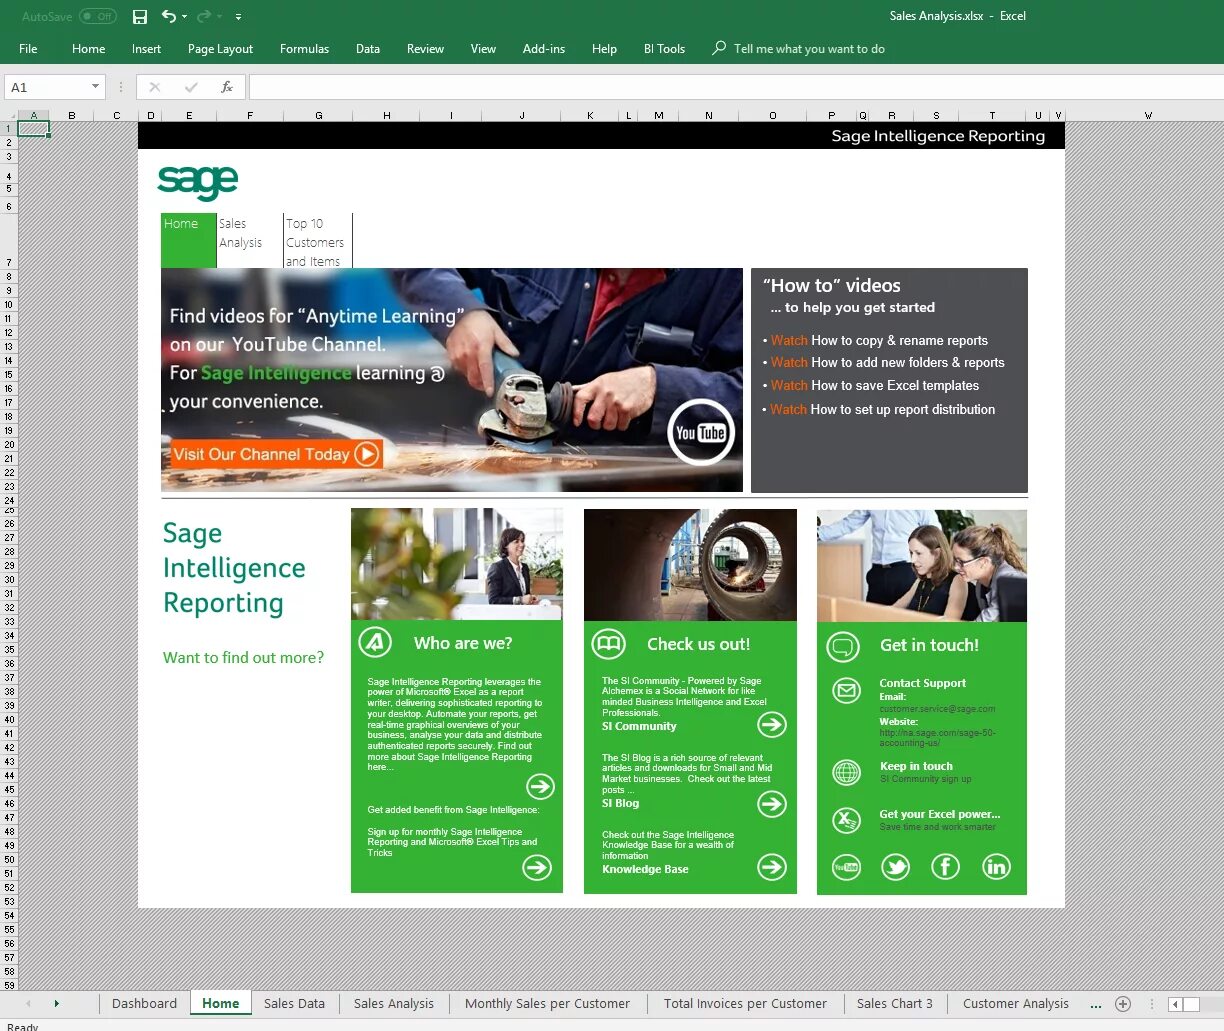This screenshot has width=1224, height=1031.
Task: Open Top 10 Customers and Items tile
Action: point(317,240)
